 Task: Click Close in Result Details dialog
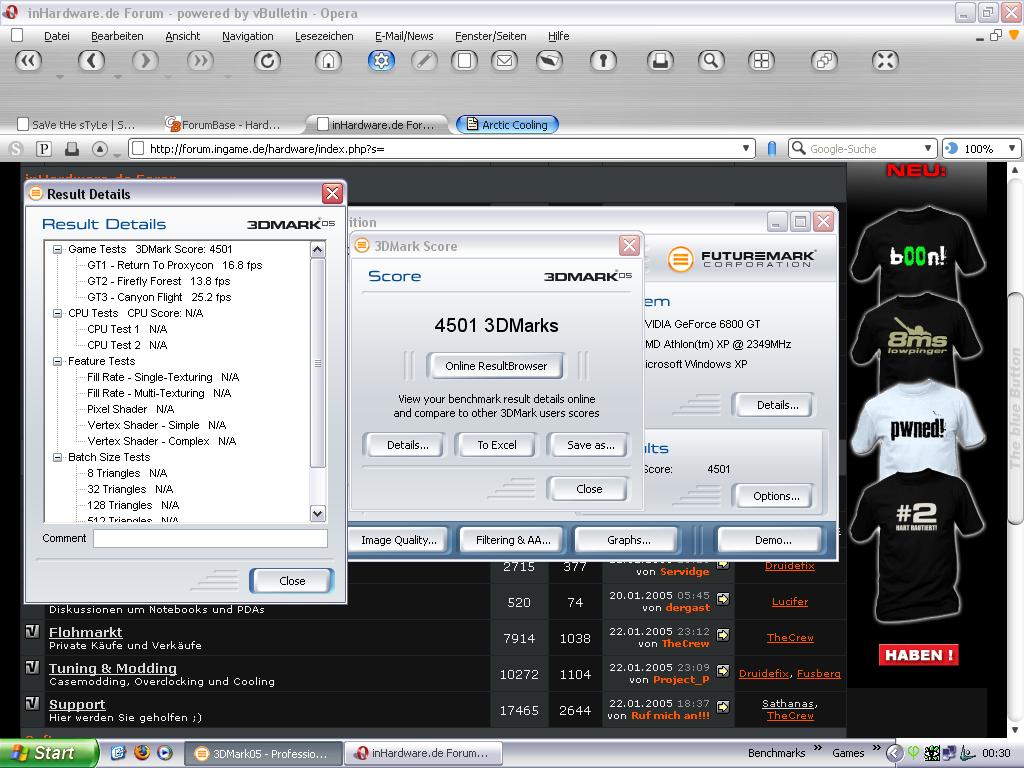[x=291, y=581]
